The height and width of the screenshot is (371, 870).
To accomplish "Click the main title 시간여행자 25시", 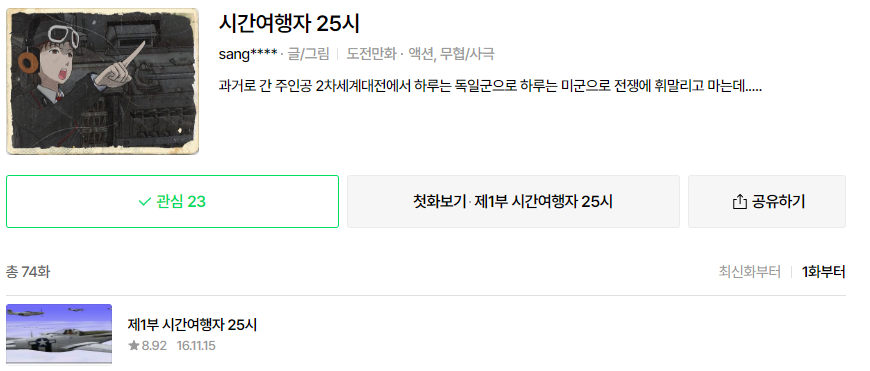I will coord(289,24).
